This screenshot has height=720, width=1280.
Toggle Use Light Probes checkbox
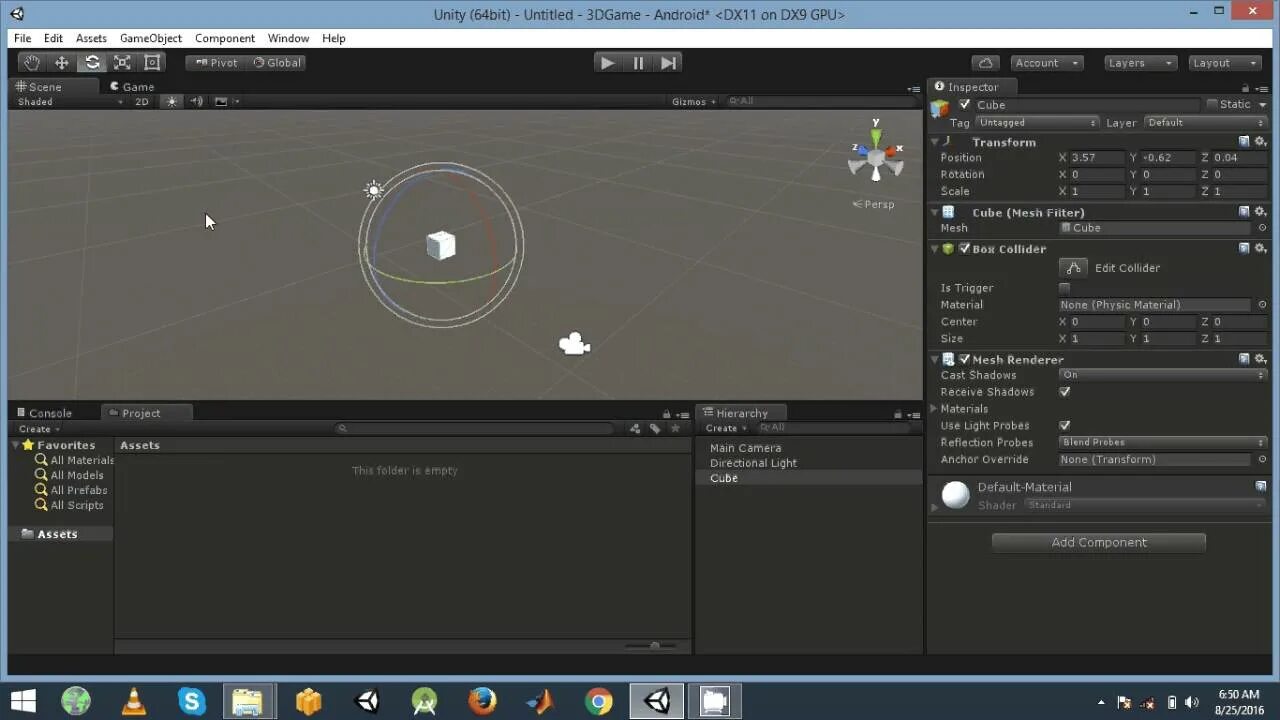[1064, 426]
